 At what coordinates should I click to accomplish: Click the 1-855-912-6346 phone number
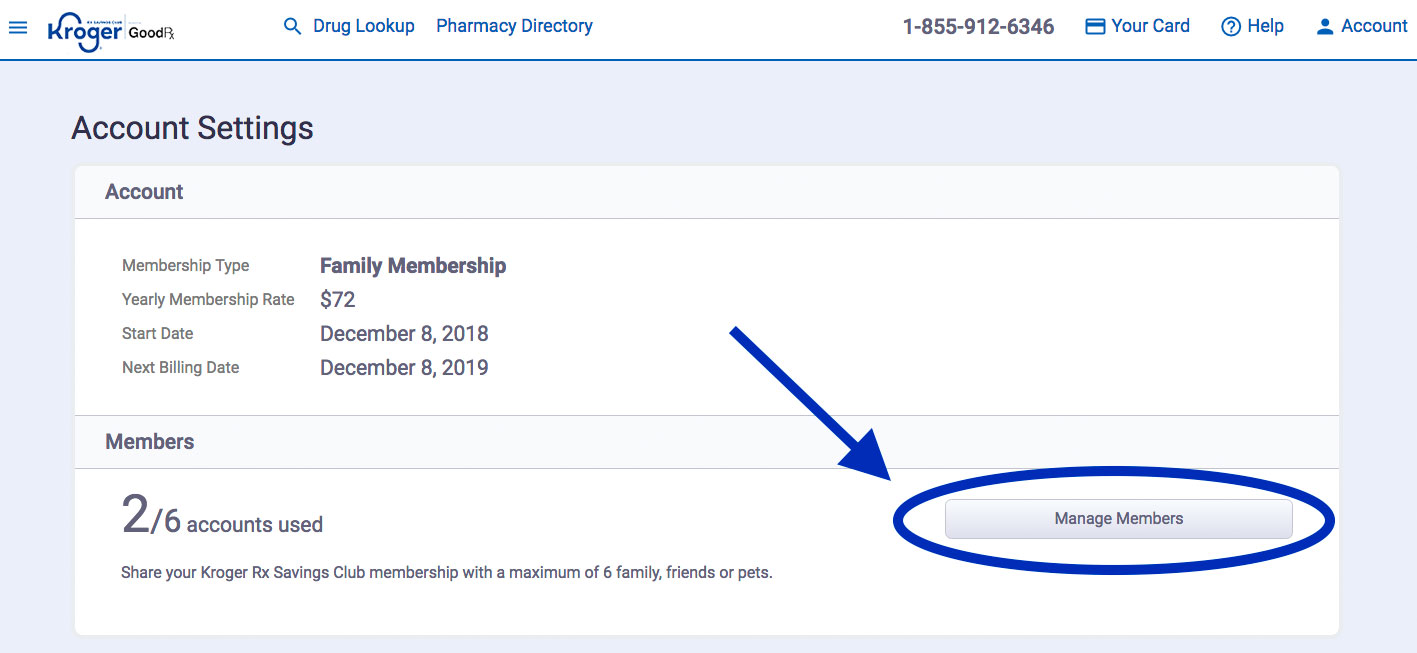[978, 27]
